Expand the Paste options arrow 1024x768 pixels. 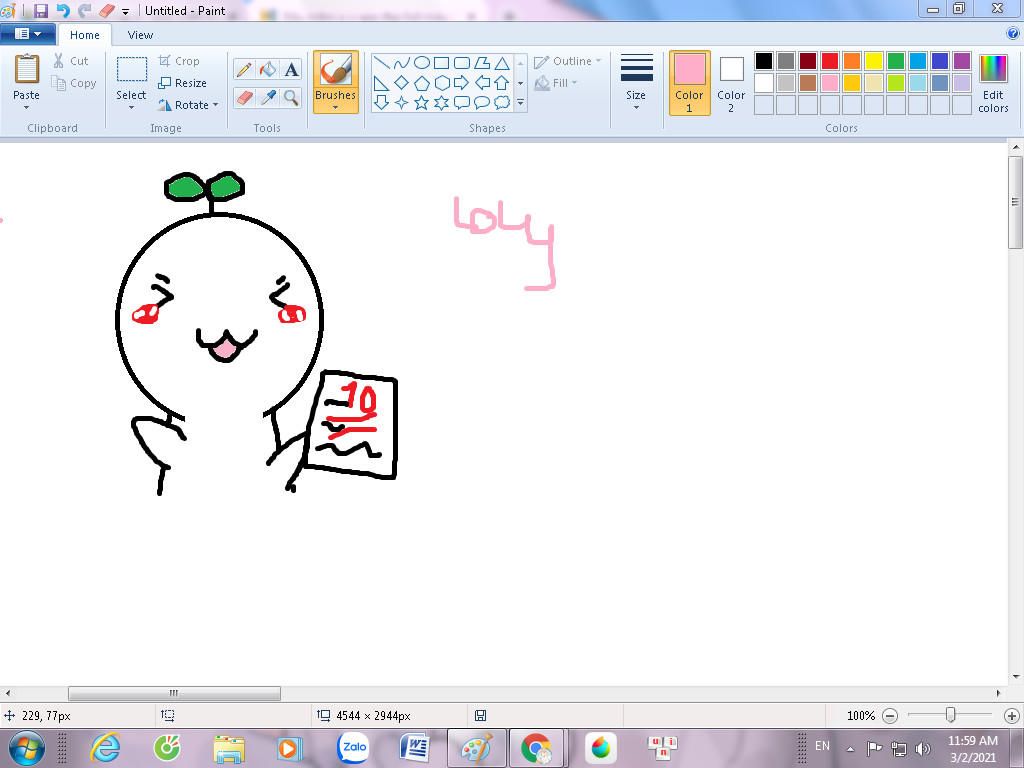[x=27, y=107]
